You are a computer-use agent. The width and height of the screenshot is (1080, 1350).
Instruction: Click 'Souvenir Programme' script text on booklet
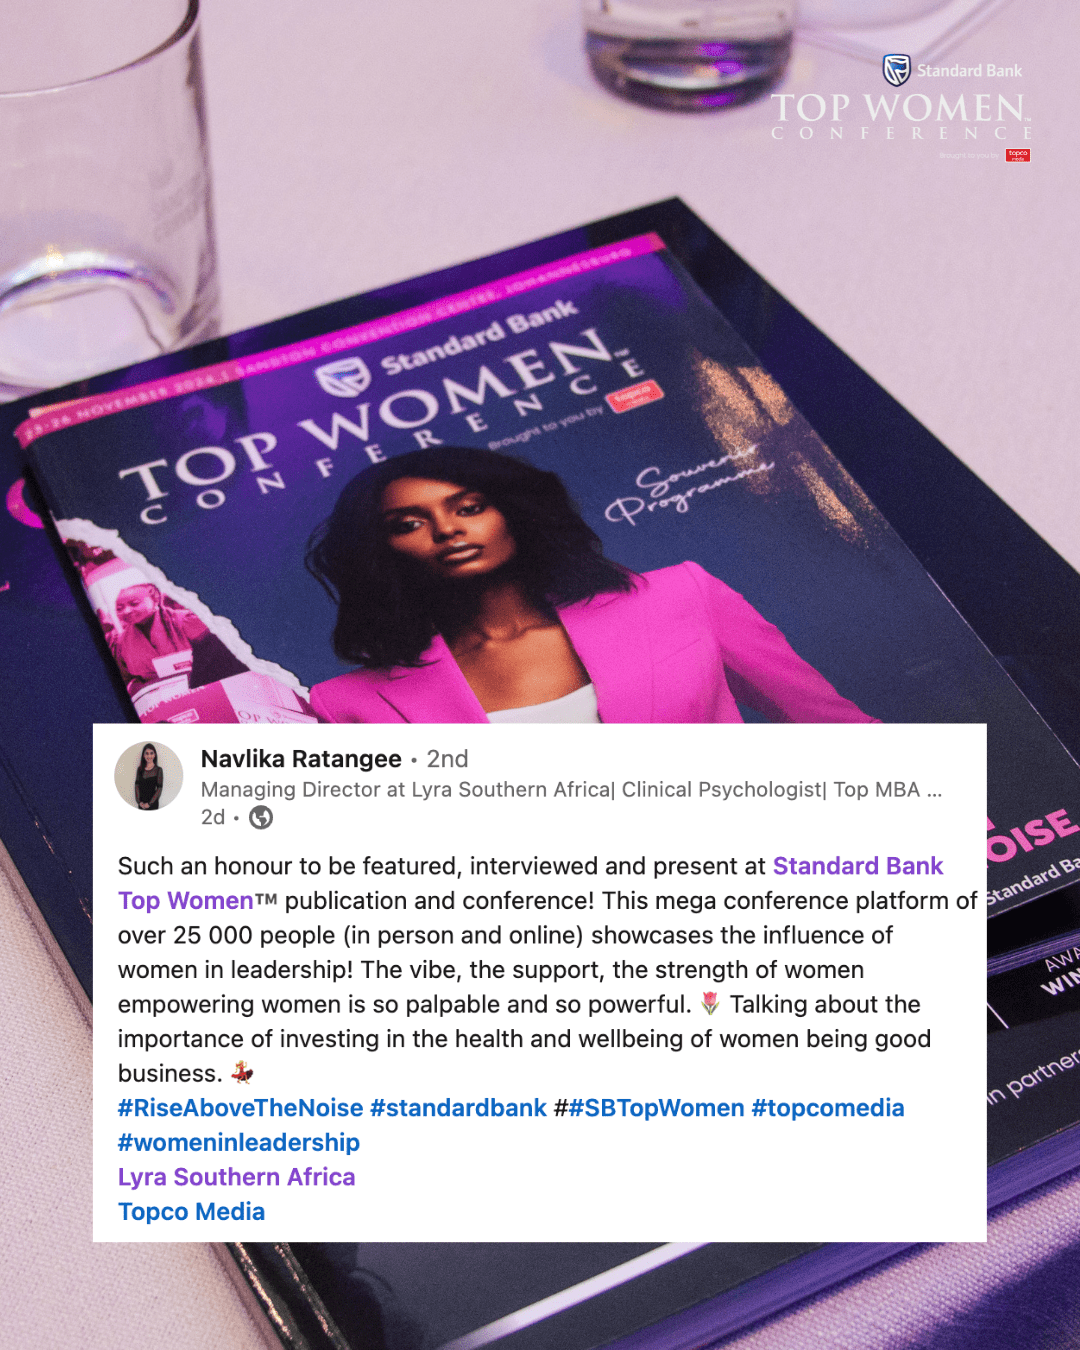pyautogui.click(x=688, y=484)
